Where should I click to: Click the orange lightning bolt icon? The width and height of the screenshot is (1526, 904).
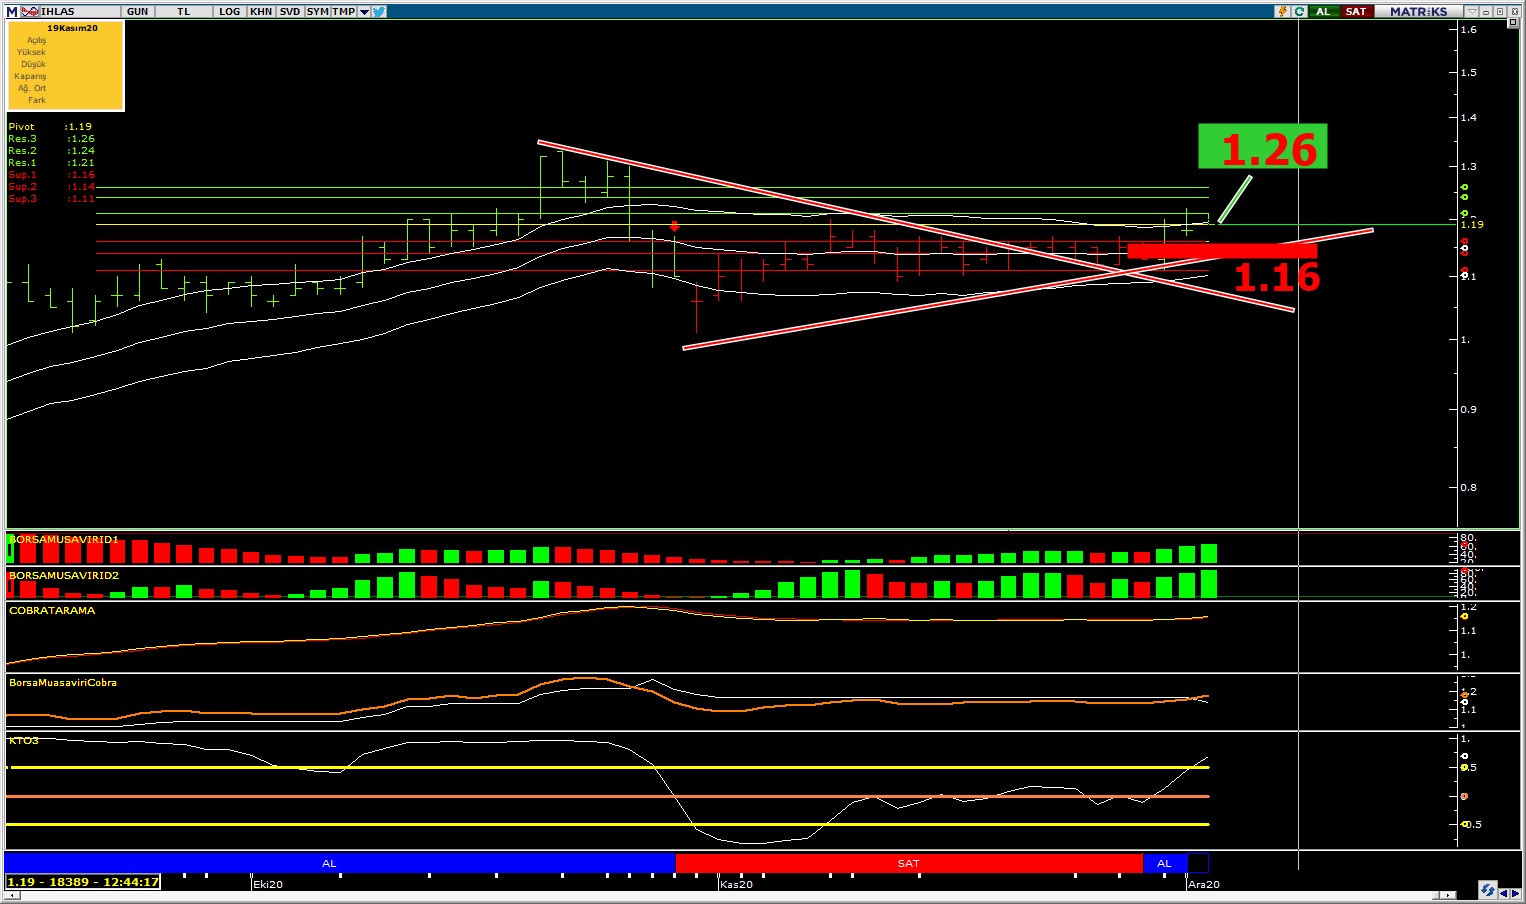pos(1282,11)
